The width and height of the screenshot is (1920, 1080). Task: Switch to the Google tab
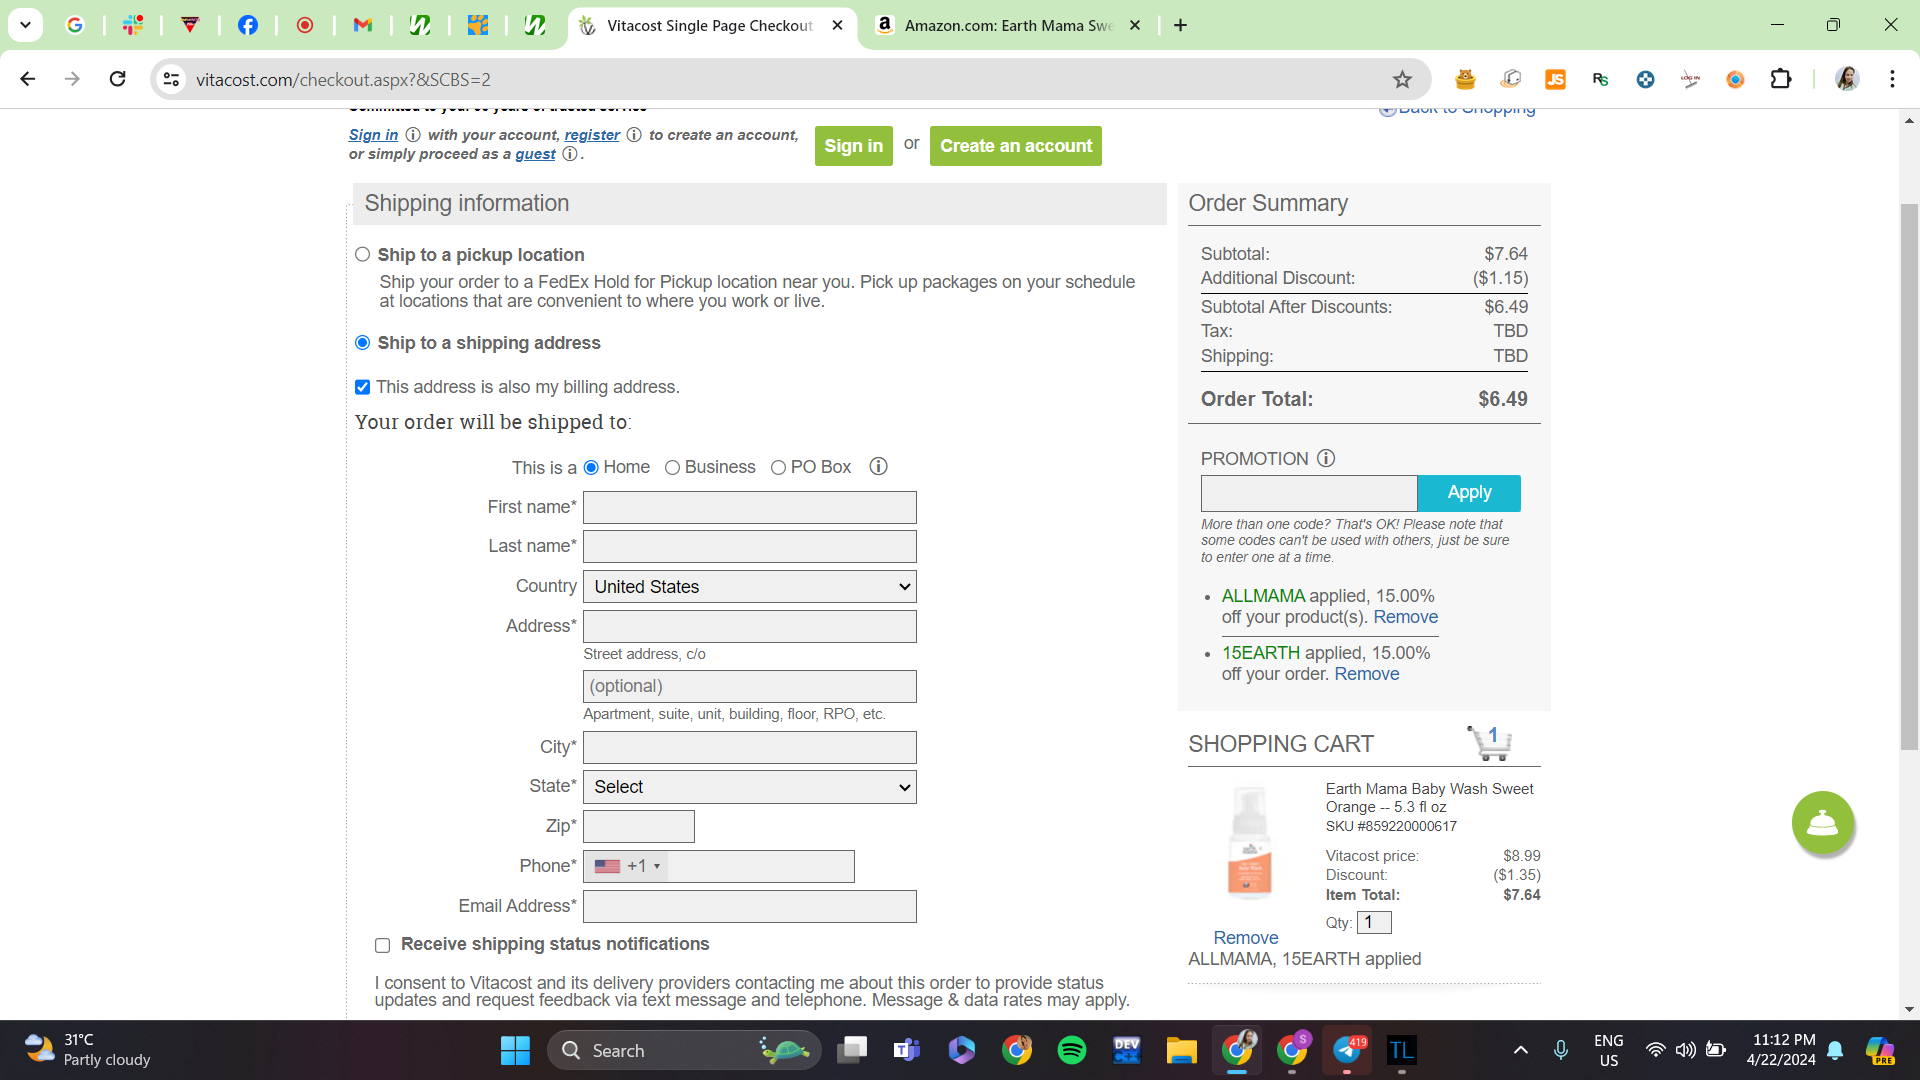click(x=74, y=25)
